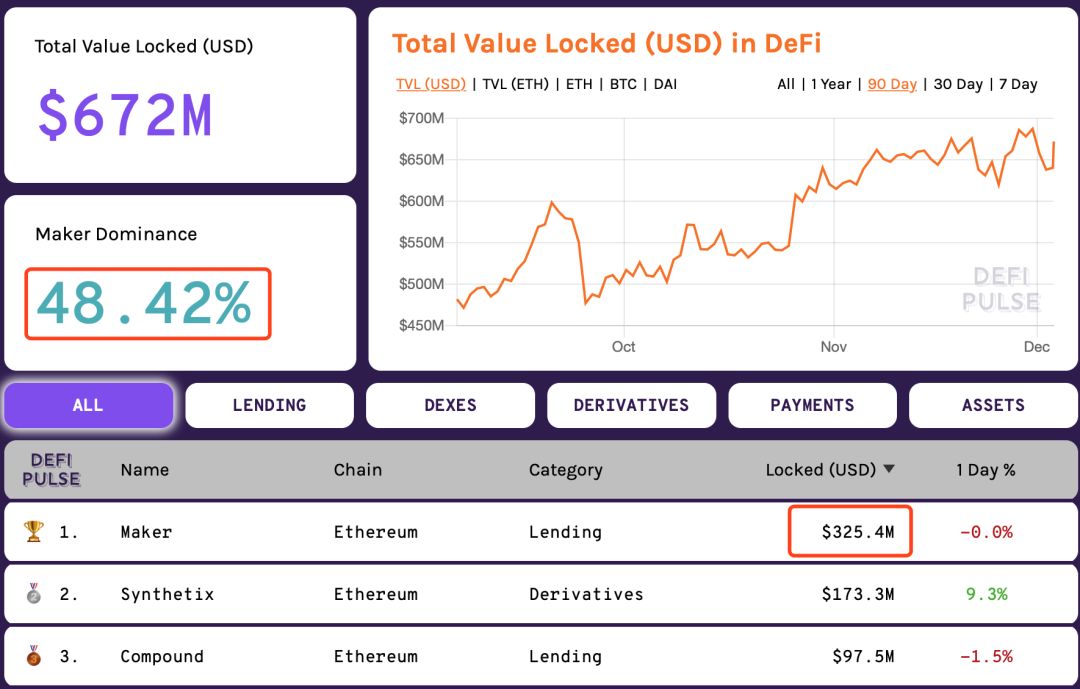The width and height of the screenshot is (1080, 689).
Task: Click rank number 2. in Synthetix row
Action: pyautogui.click(x=68, y=594)
